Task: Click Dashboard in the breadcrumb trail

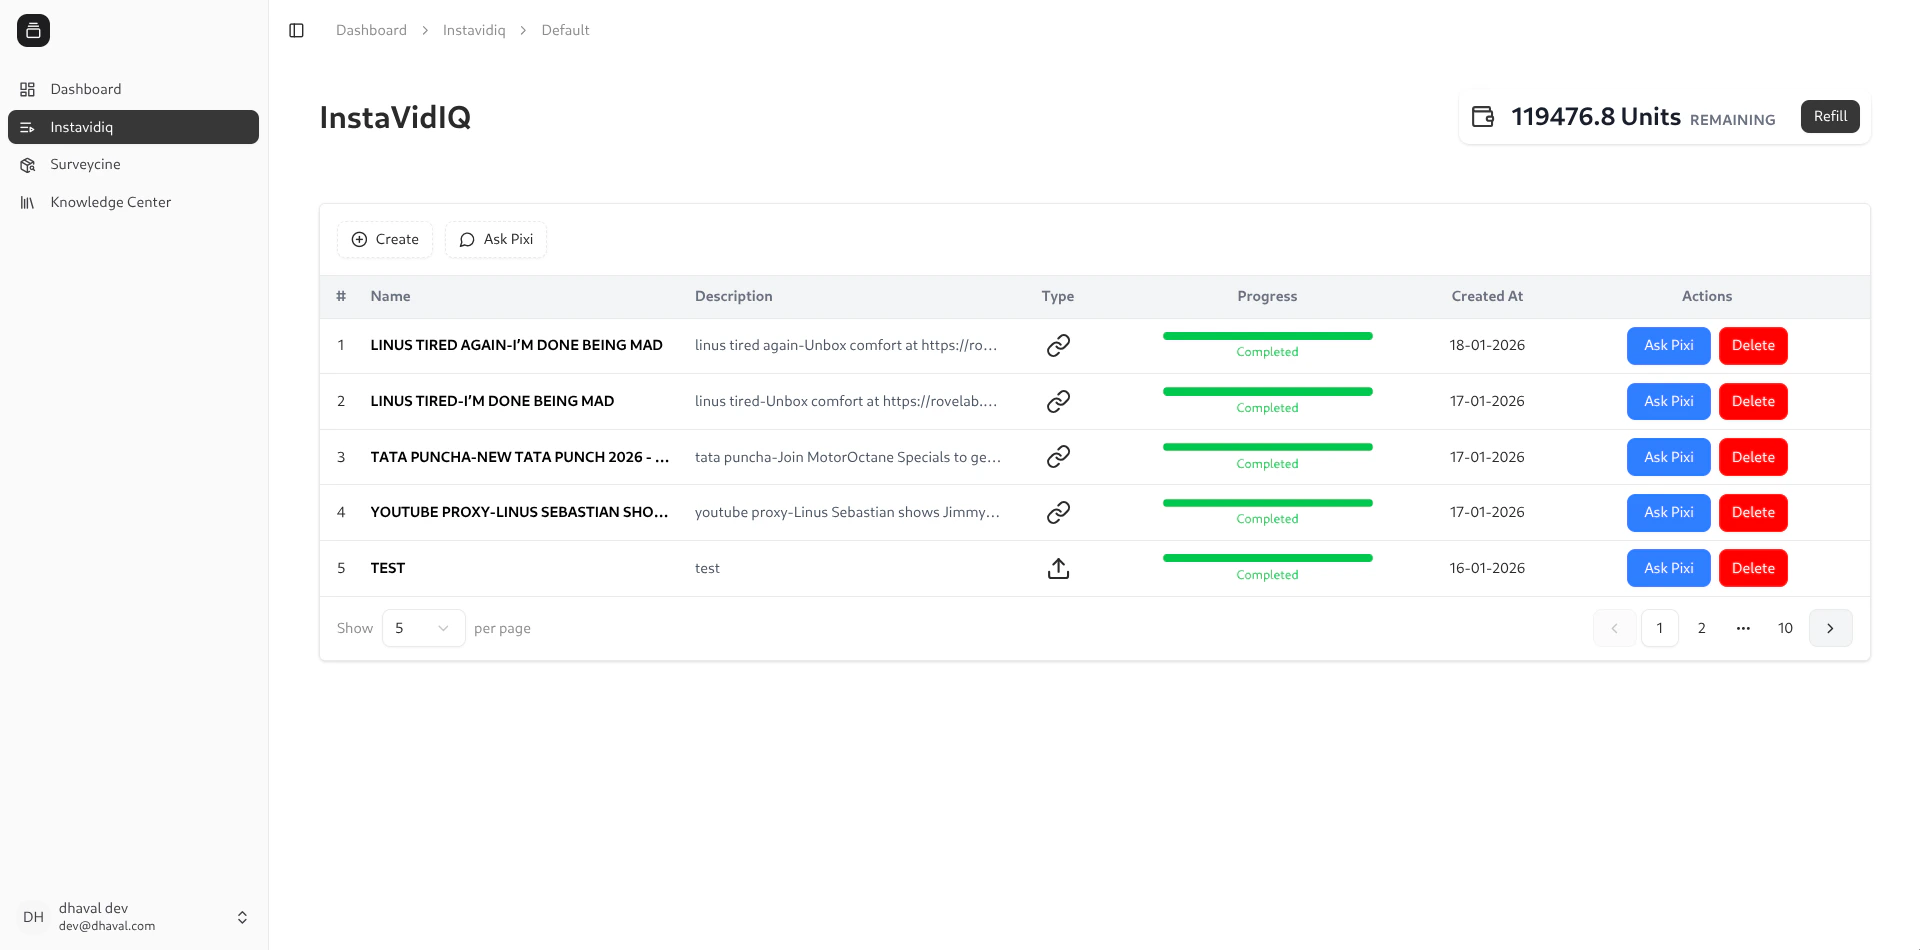Action: pyautogui.click(x=371, y=30)
